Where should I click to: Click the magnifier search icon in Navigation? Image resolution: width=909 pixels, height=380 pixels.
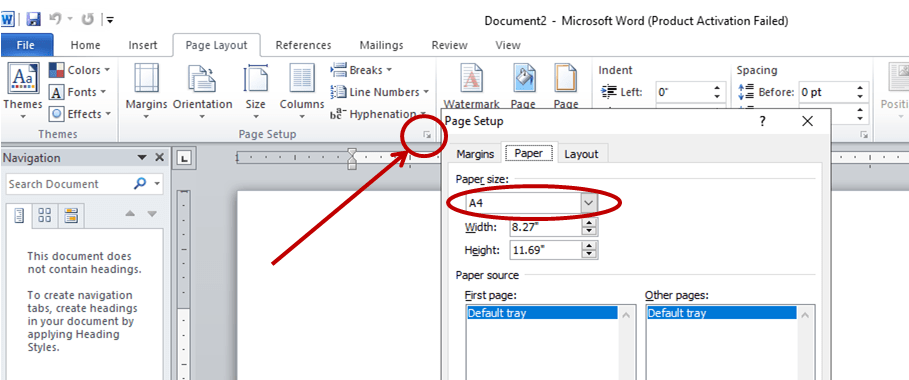click(140, 184)
